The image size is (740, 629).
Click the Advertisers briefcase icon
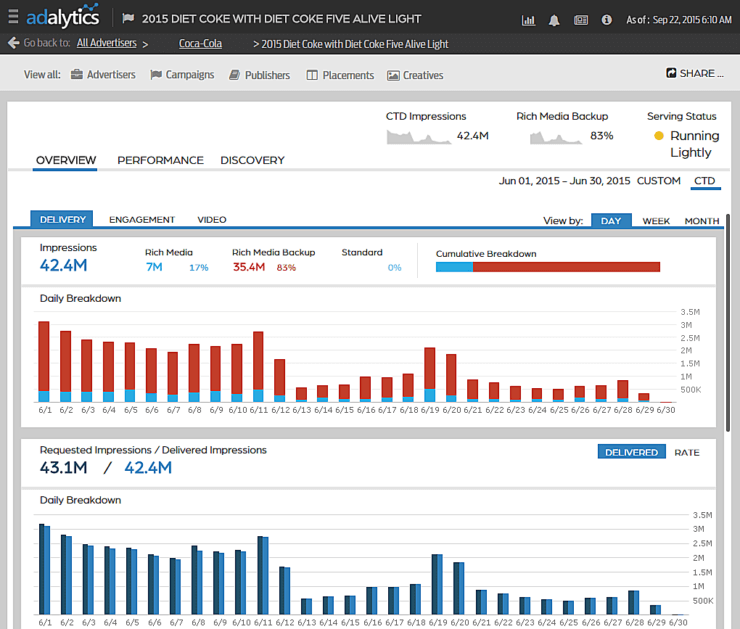click(76, 75)
